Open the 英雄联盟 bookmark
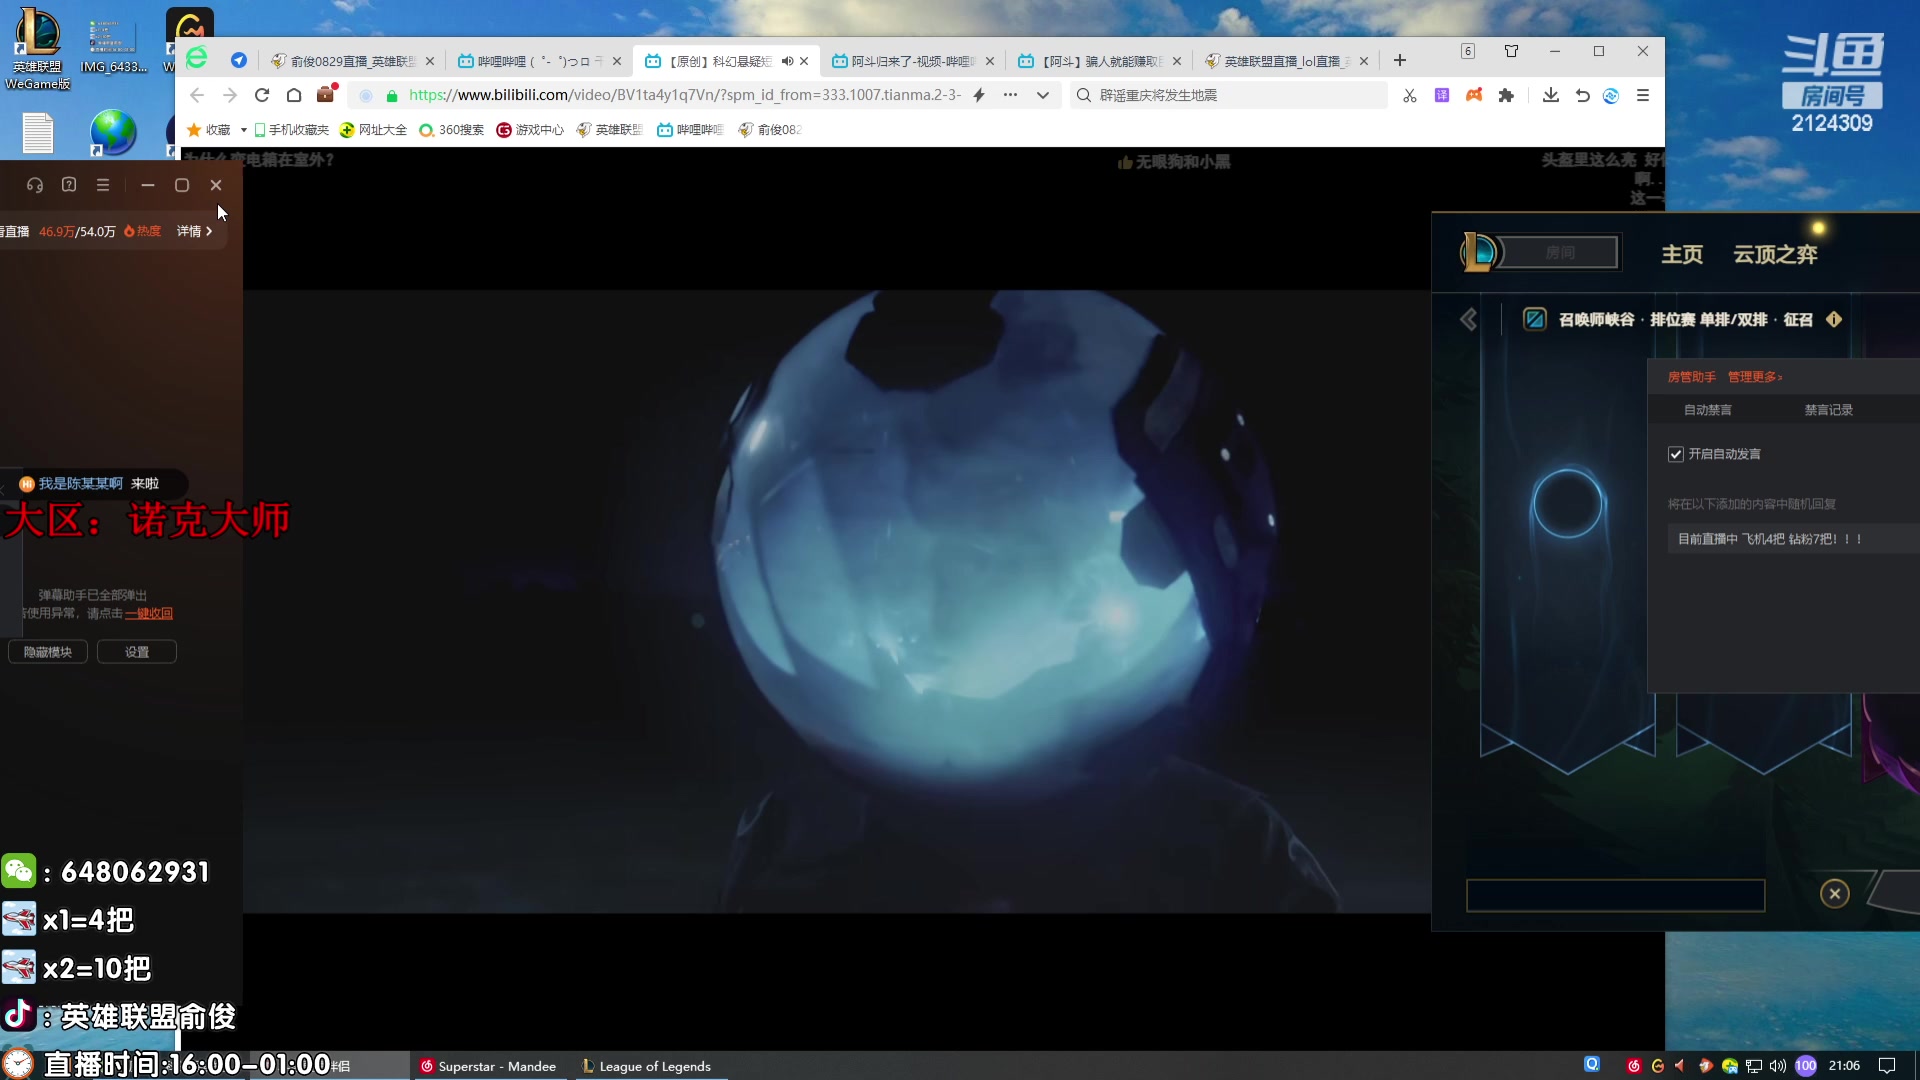The width and height of the screenshot is (1920, 1080). coord(609,130)
